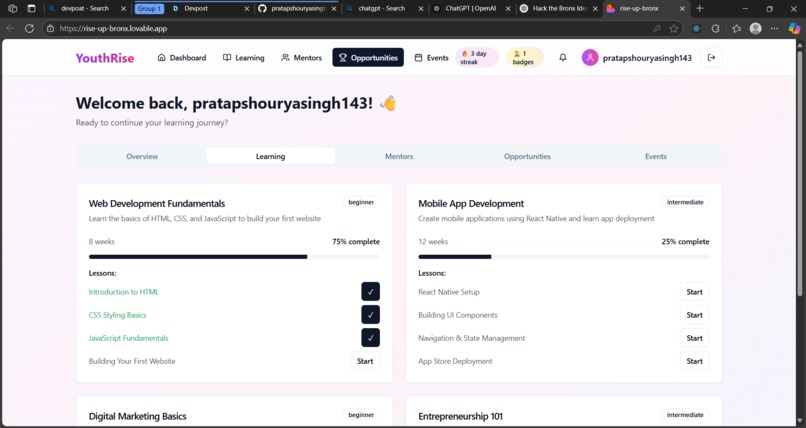This screenshot has width=806, height=428.
Task: Toggle JavaScript Fundamentals checkmark
Action: (371, 338)
